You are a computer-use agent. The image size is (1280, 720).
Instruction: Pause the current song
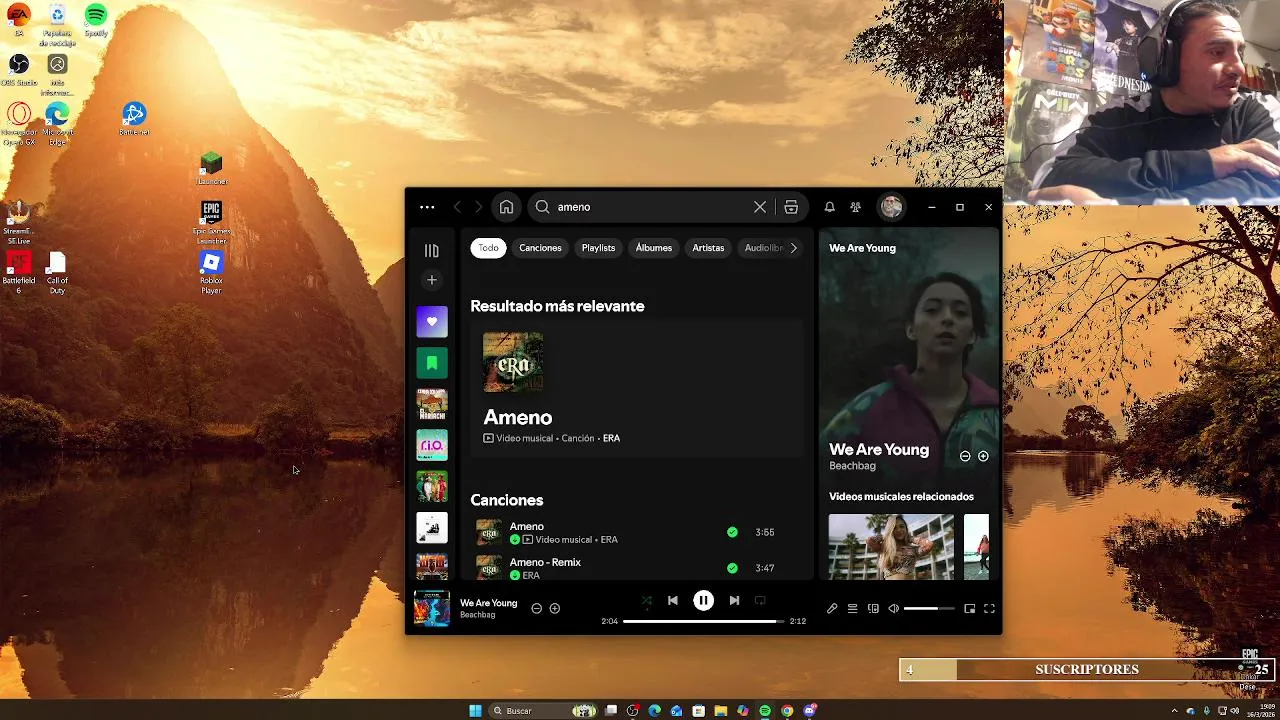coord(703,601)
